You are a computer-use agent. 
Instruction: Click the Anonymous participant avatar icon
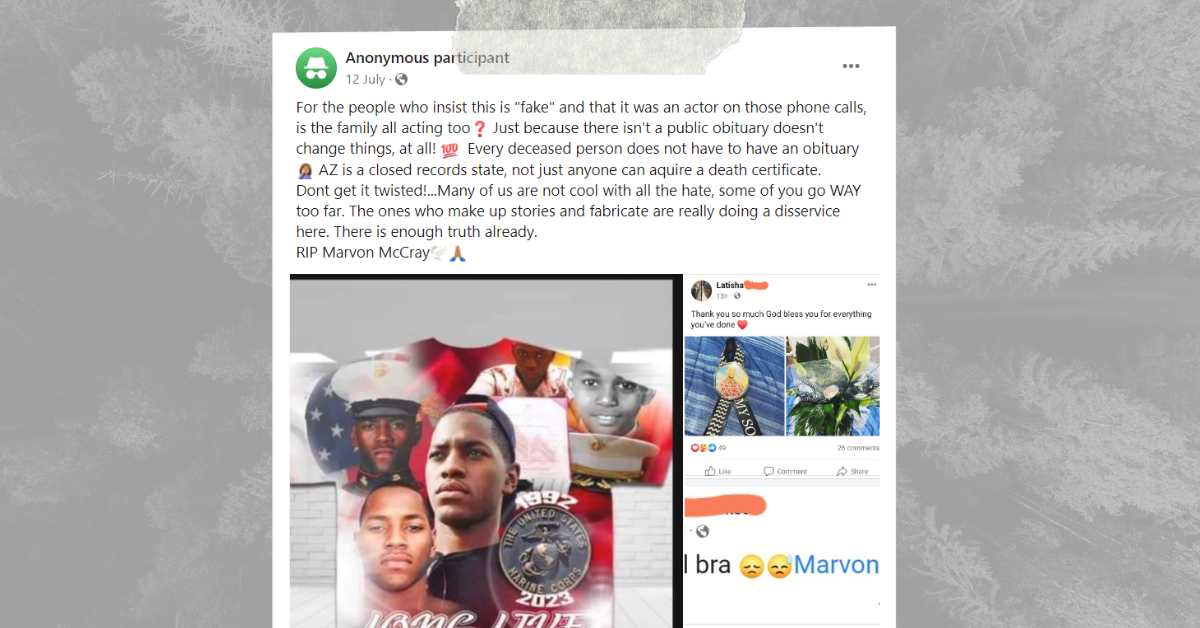316,68
